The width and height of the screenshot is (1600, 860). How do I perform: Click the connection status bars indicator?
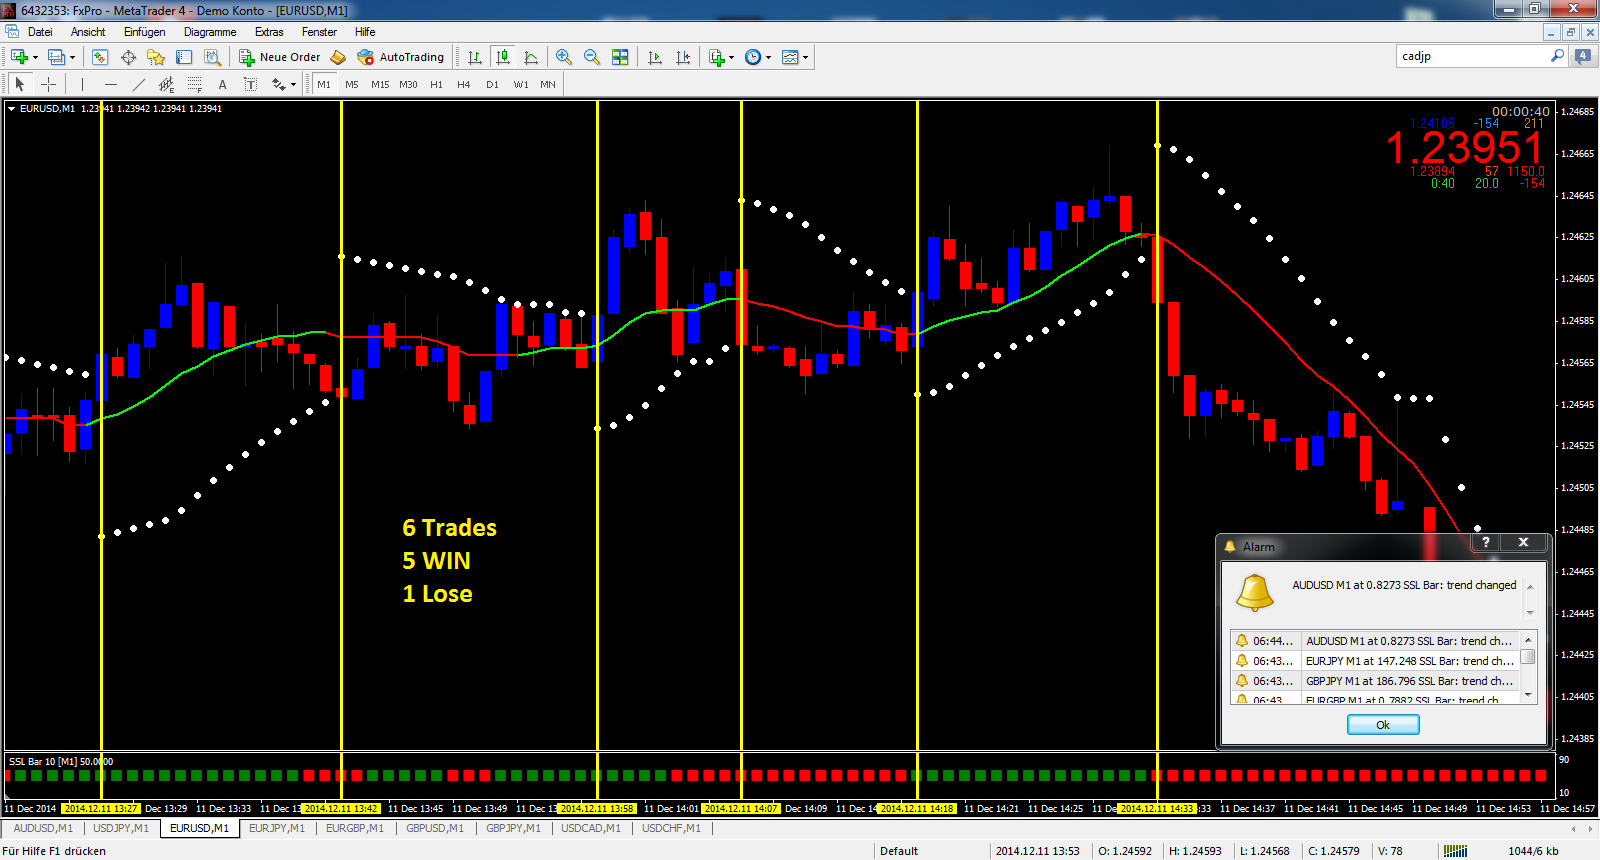tap(1456, 851)
